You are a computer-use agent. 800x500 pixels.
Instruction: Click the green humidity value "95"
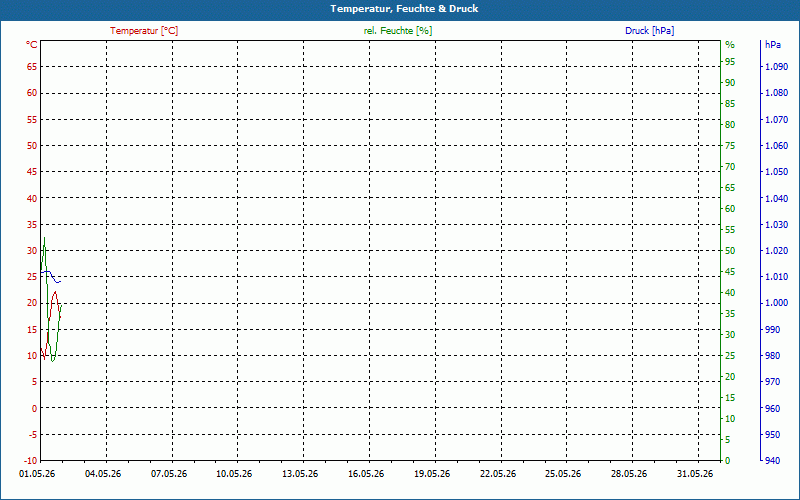coord(730,62)
